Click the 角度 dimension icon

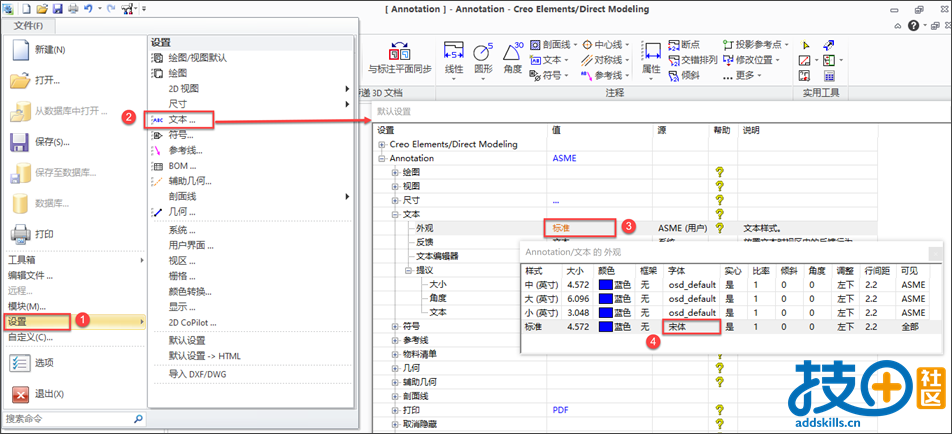pyautogui.click(x=513, y=52)
